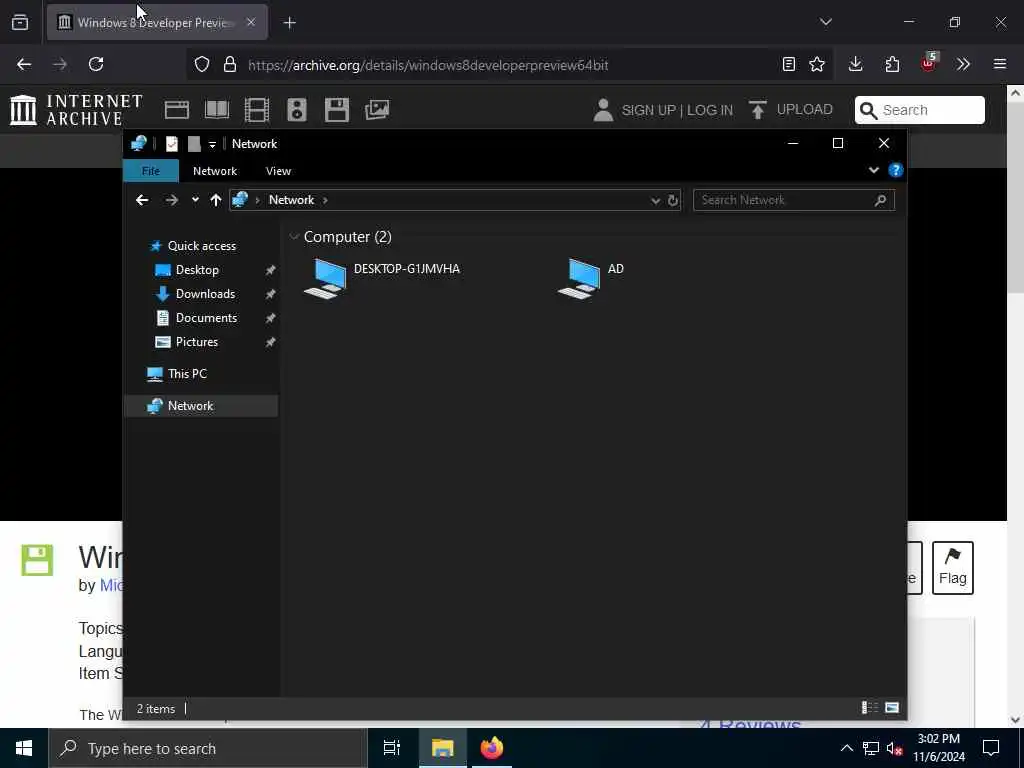This screenshot has height=768, width=1024.
Task: Bookmark this page with star icon
Action: (817, 64)
